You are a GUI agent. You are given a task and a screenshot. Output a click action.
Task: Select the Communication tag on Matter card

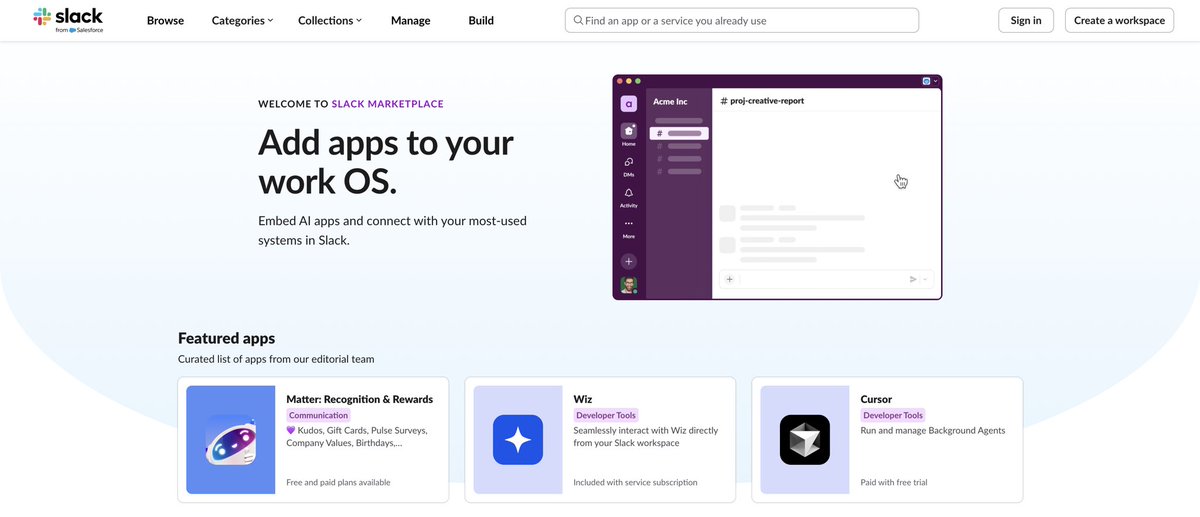click(x=319, y=415)
